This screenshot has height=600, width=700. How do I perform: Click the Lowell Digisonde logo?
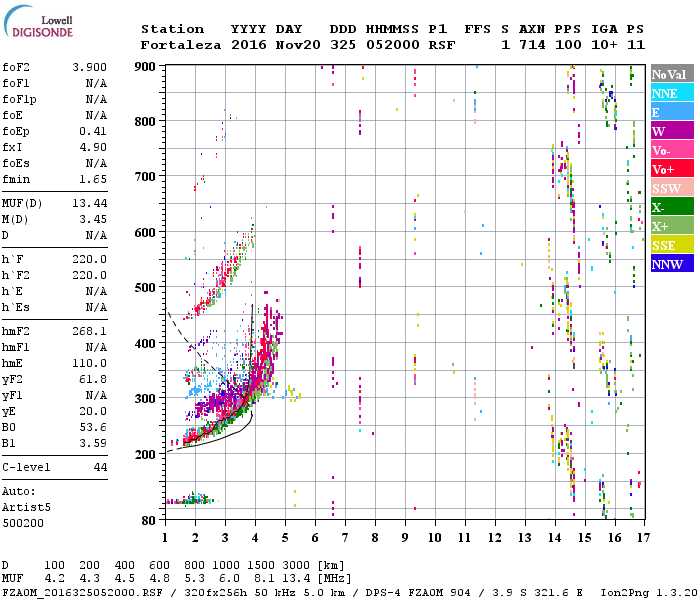[38, 22]
